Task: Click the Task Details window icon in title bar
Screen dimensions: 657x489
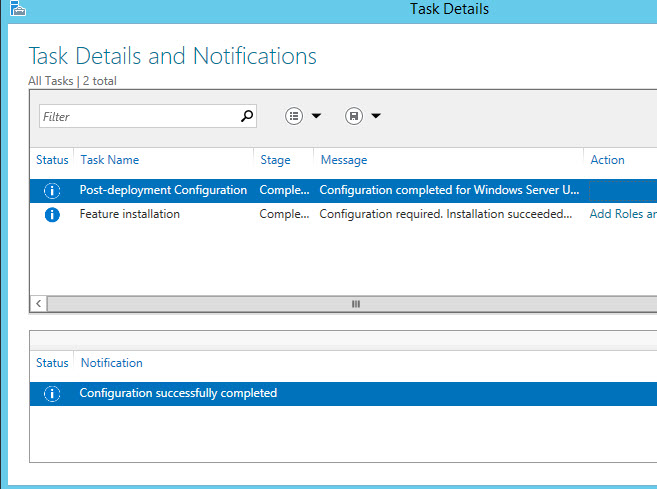Action: click(x=18, y=8)
